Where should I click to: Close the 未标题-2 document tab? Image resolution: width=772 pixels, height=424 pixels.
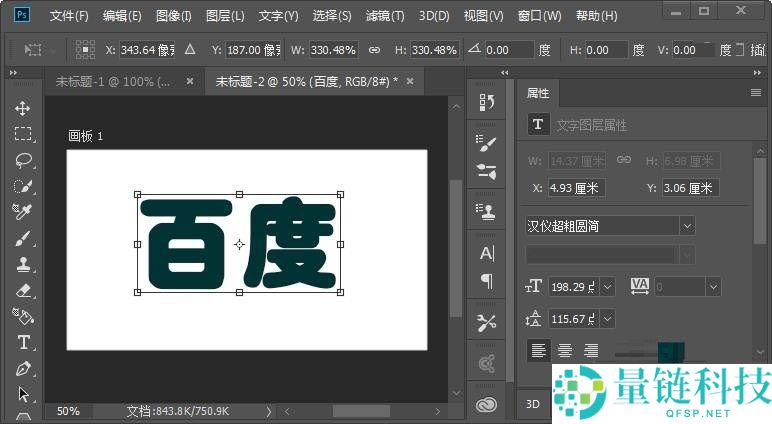[409, 82]
